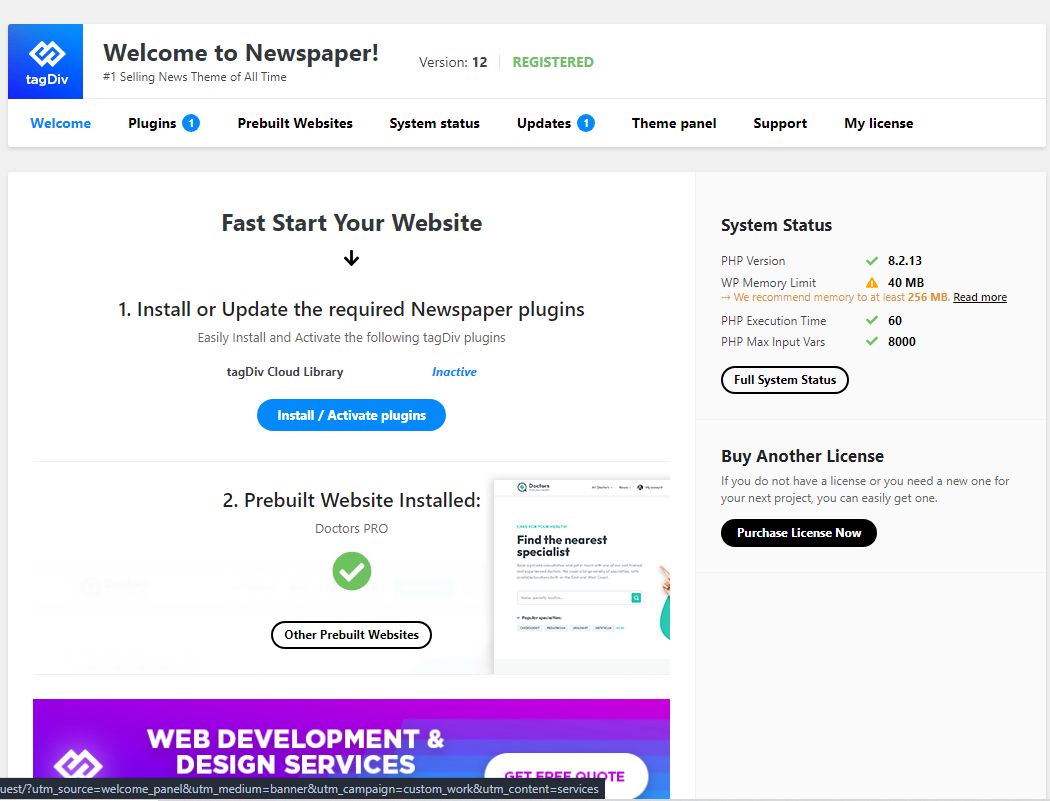1050x801 pixels.
Task: Click the Doctors PRO website preview thumbnail
Action: click(581, 576)
